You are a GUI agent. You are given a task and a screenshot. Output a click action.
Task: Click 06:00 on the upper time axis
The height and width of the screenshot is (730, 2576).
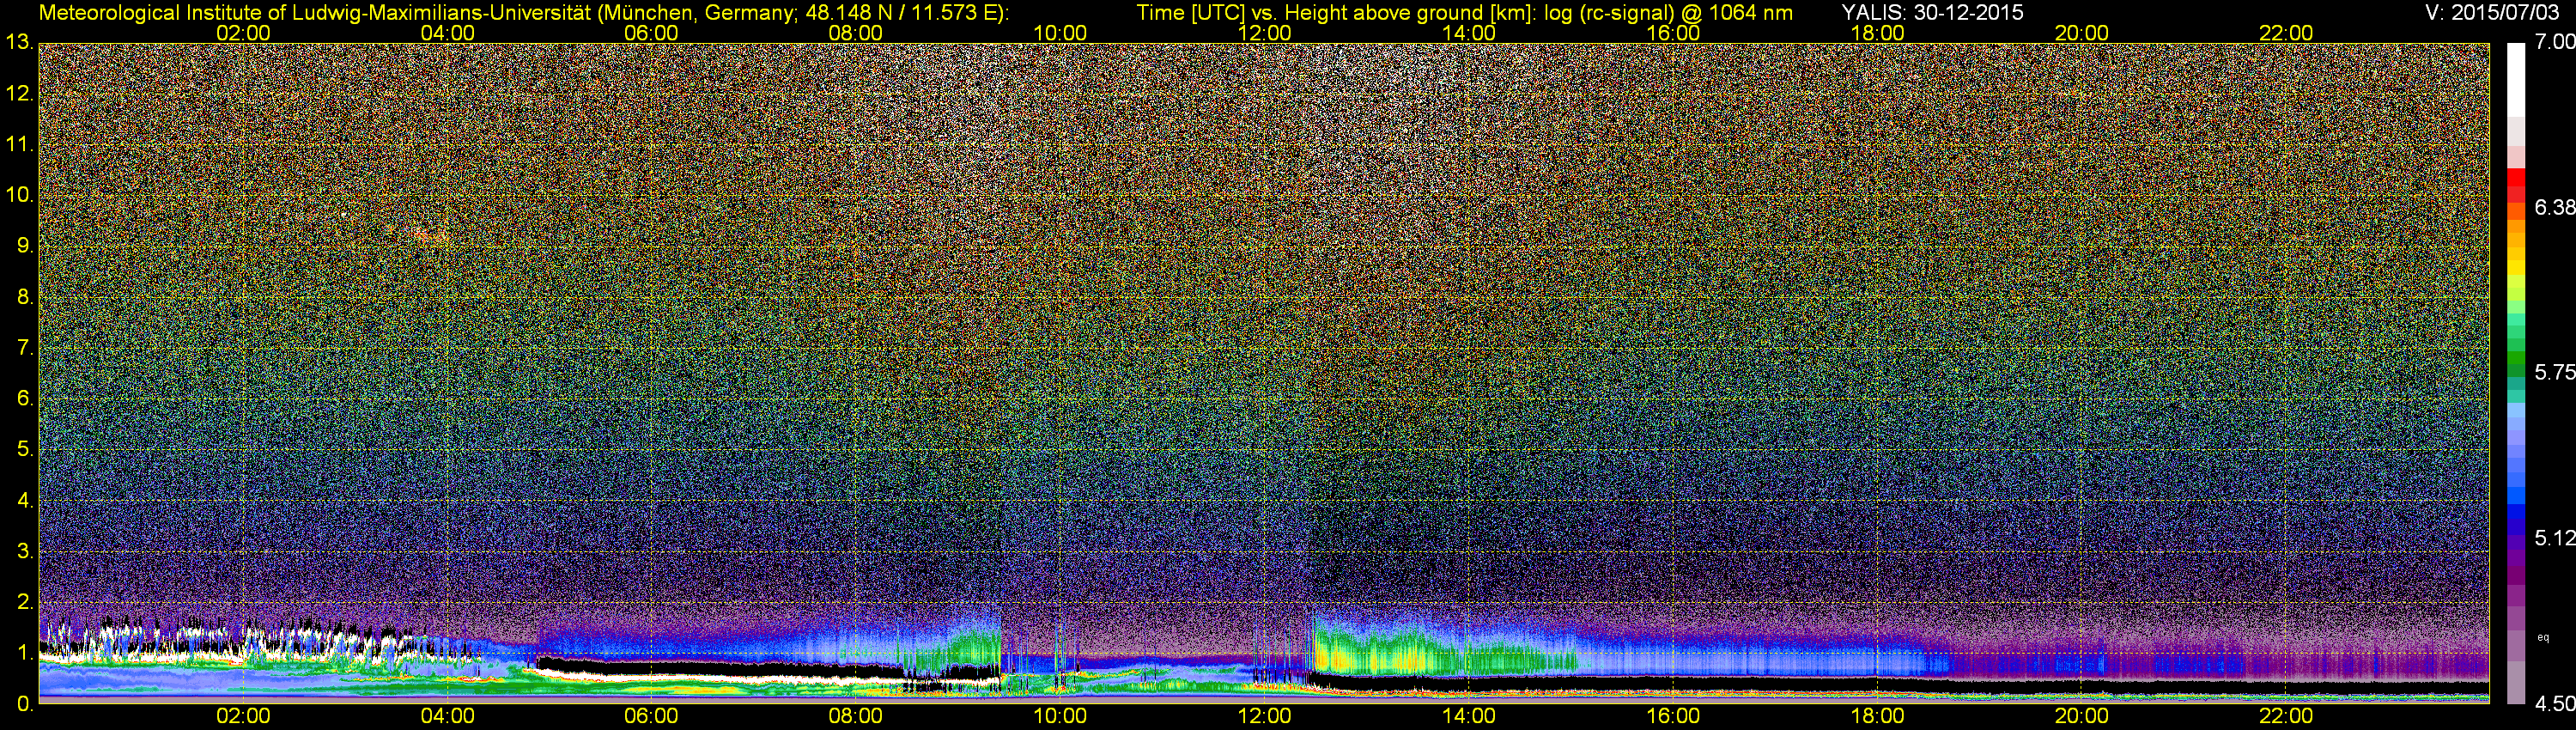(x=651, y=33)
